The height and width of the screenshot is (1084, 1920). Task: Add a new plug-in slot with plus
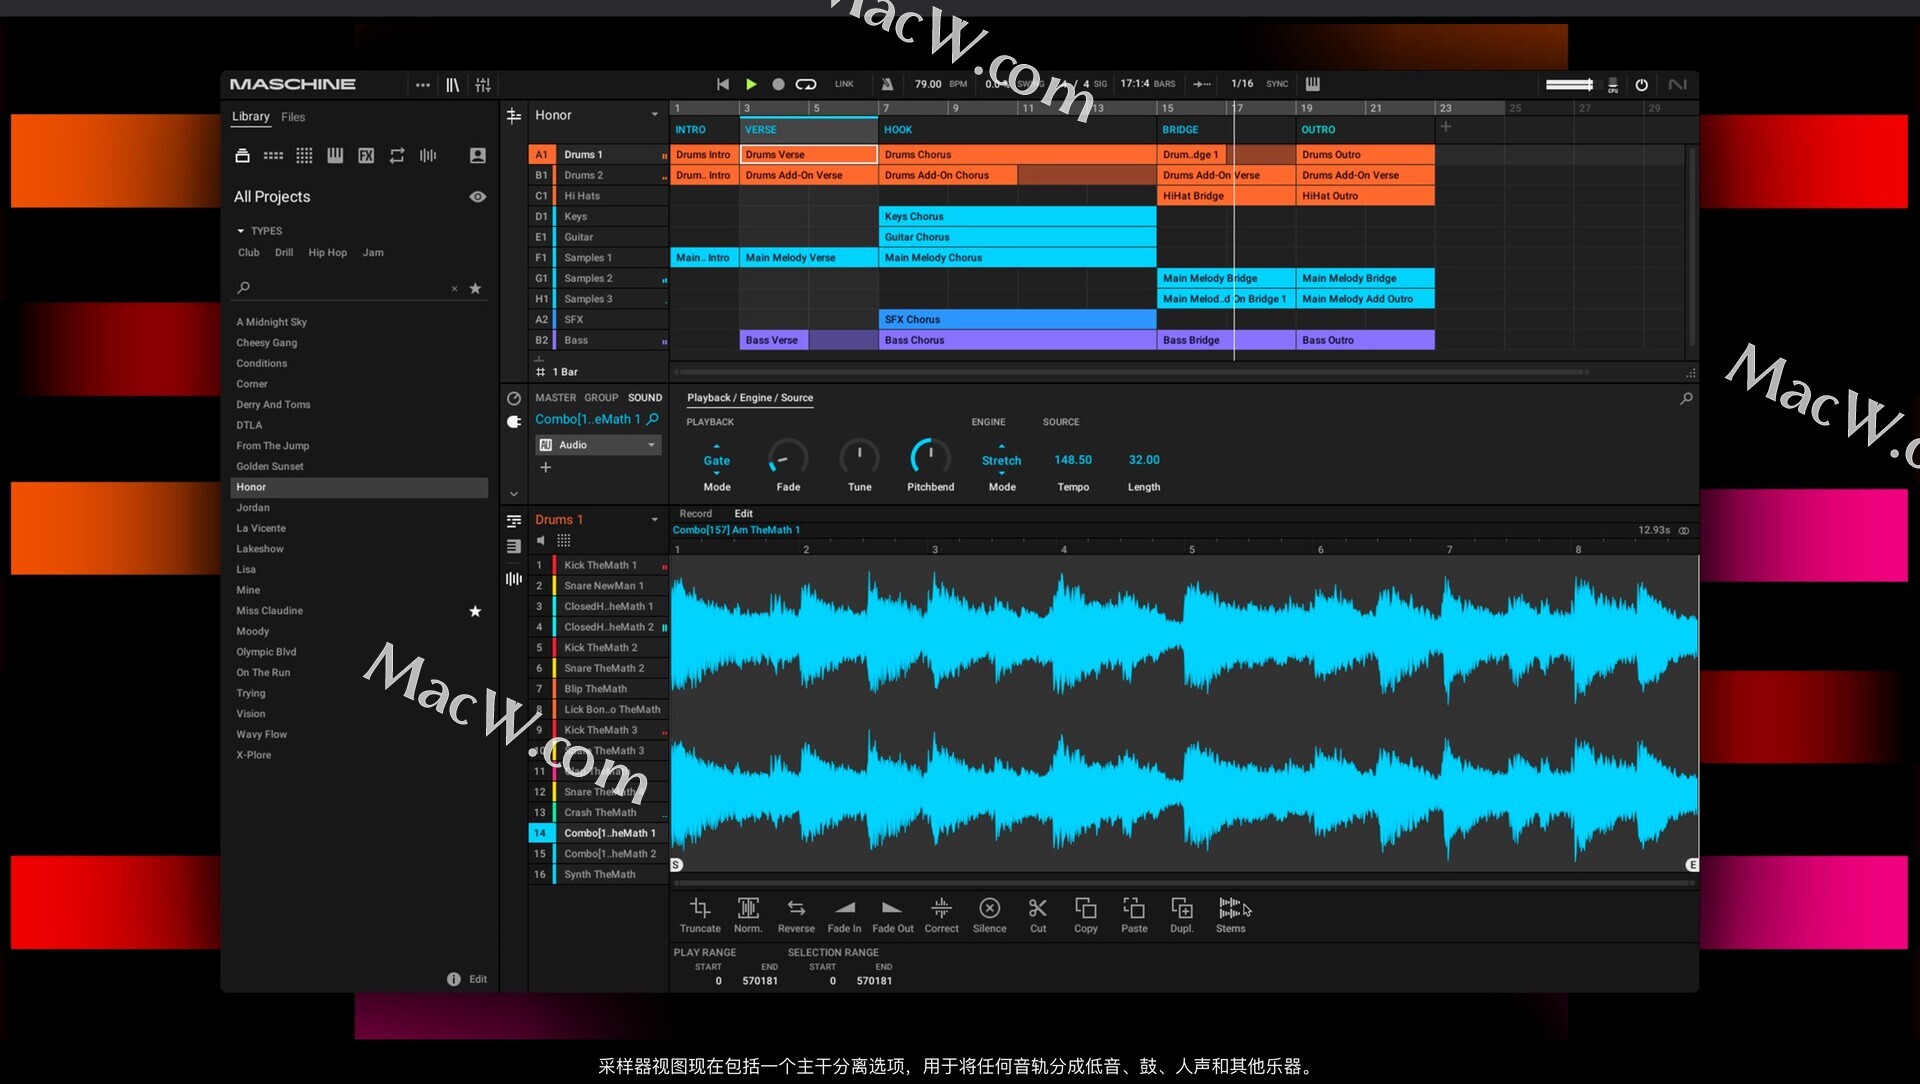click(545, 467)
